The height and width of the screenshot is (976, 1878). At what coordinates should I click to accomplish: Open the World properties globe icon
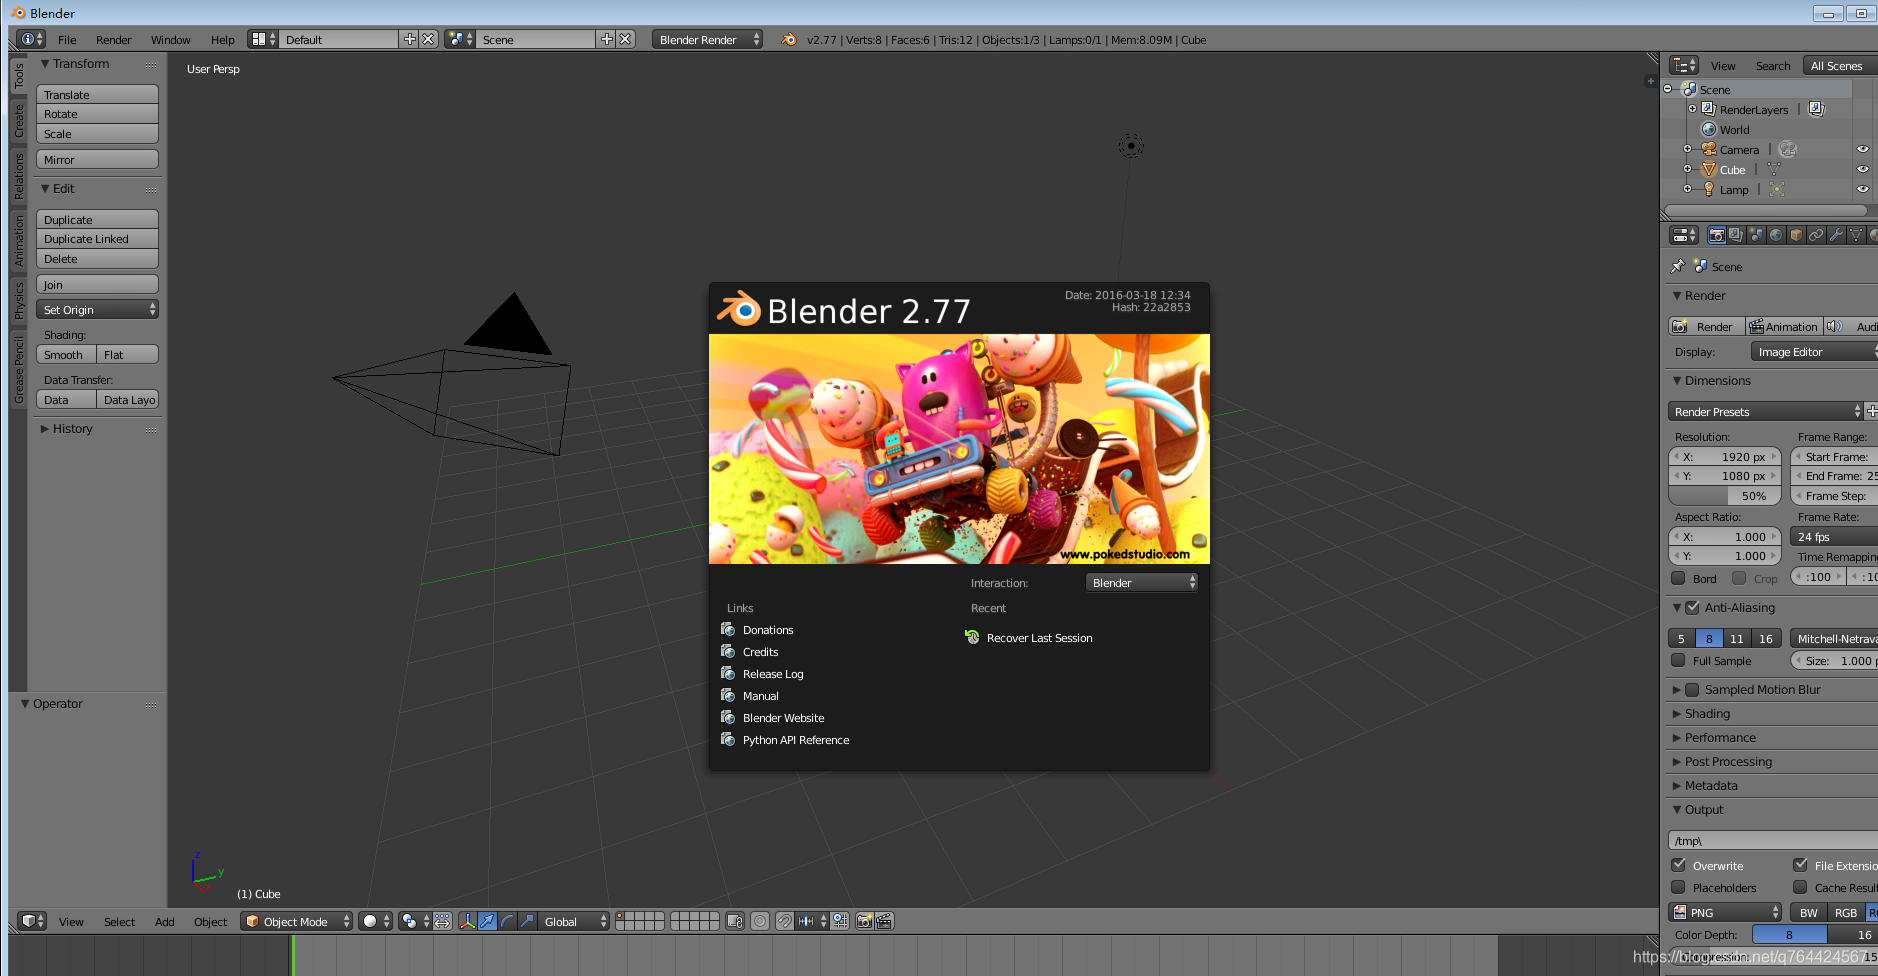pyautogui.click(x=1776, y=235)
